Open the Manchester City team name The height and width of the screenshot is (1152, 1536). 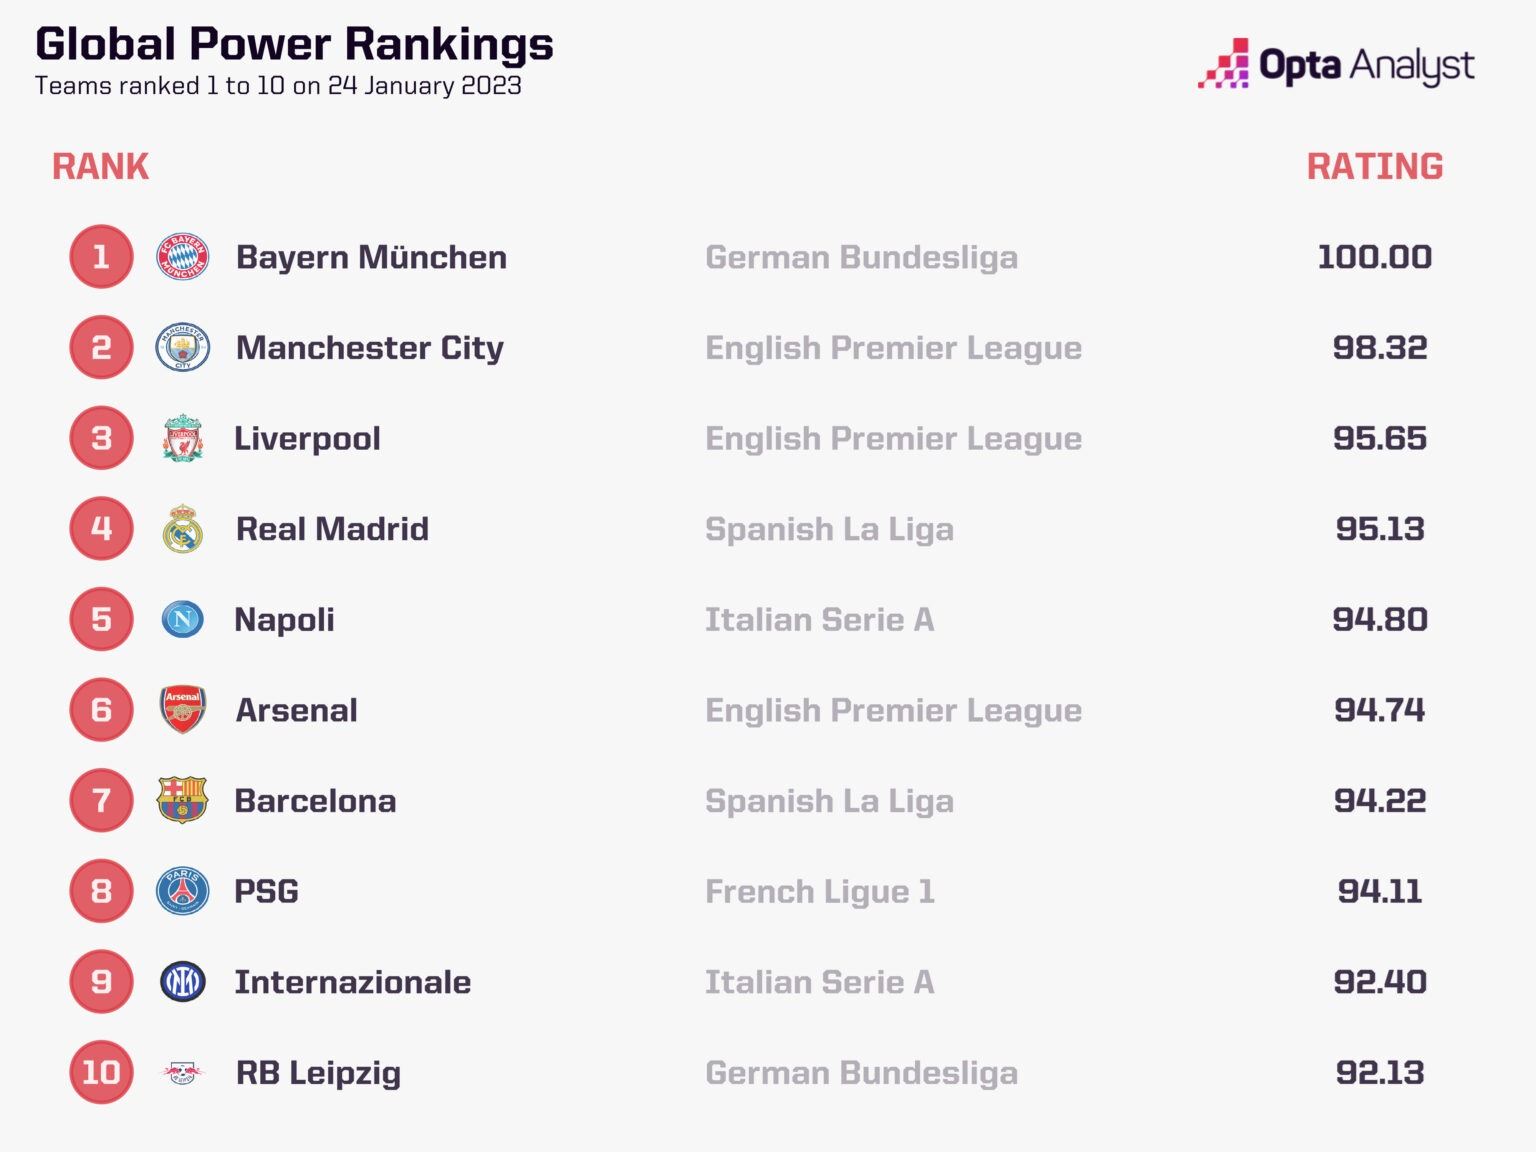(370, 348)
